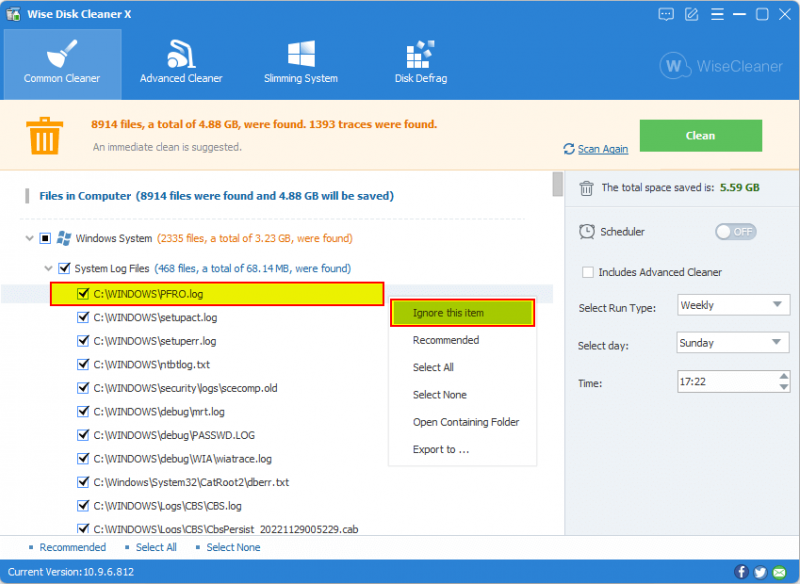The image size is (800, 584).
Task: Select C:\WINDOWS\PFRO.log file row text
Action: [x=148, y=294]
